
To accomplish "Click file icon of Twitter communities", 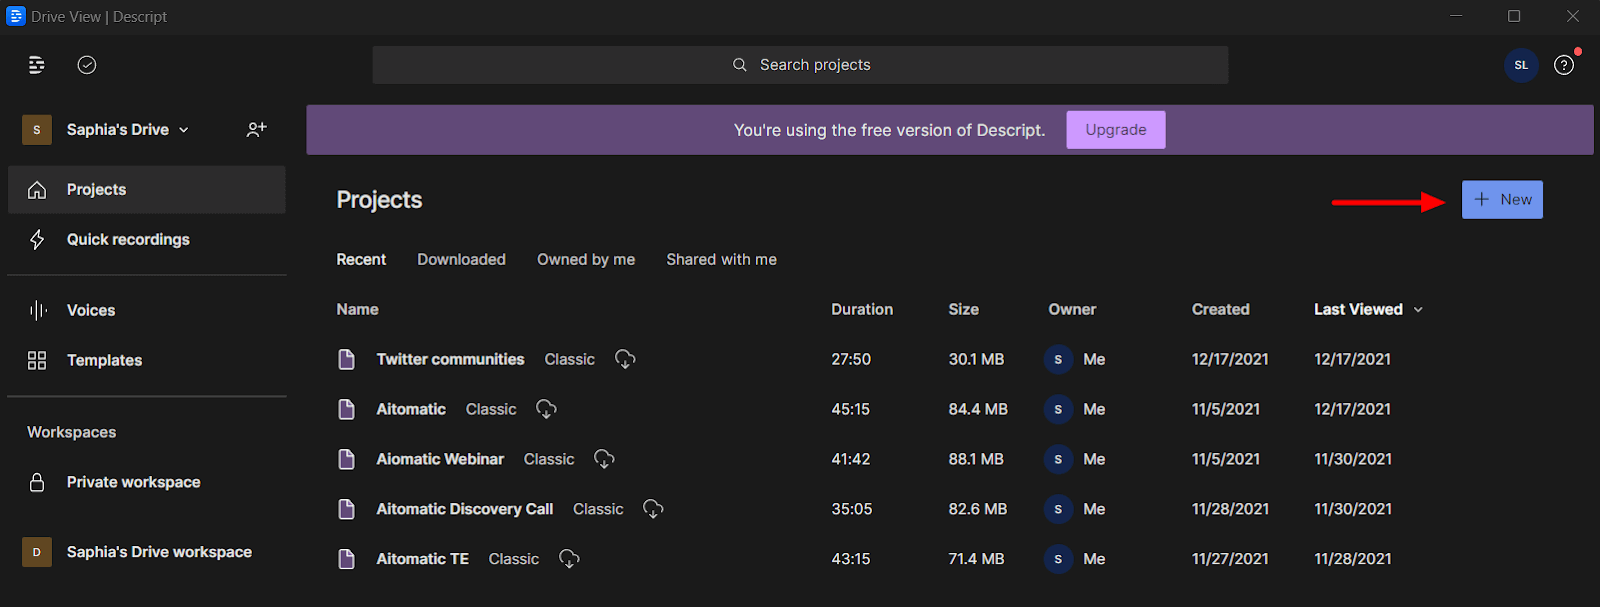I will [x=347, y=359].
